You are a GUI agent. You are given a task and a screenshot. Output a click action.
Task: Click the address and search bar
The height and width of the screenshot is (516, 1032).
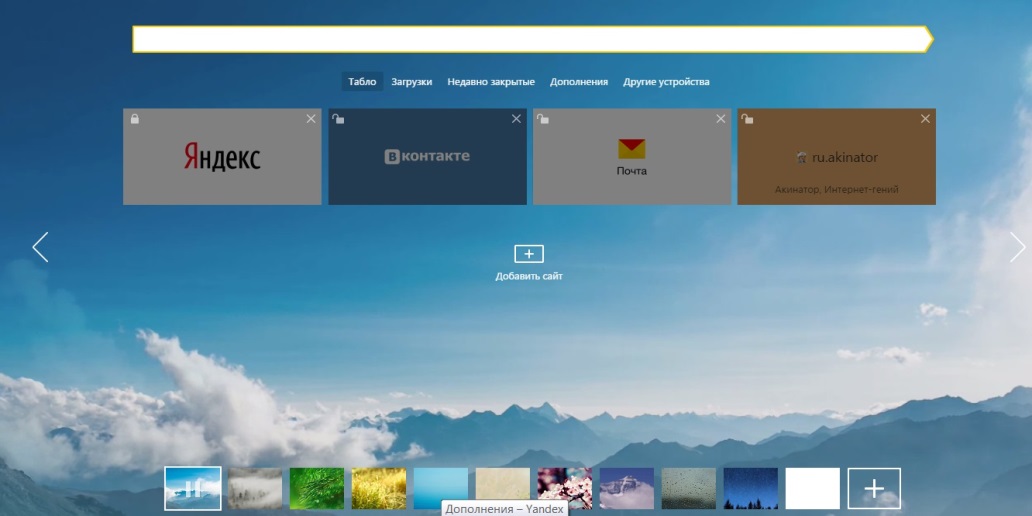(x=530, y=39)
